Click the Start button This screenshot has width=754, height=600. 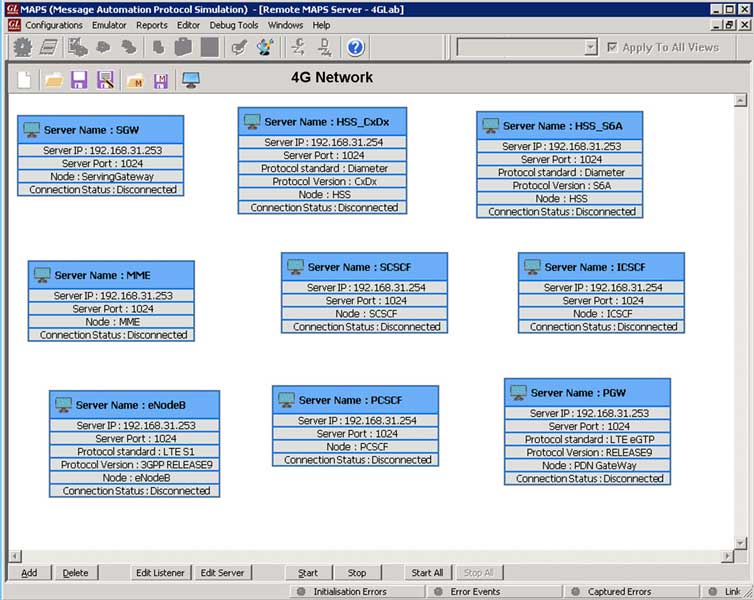(x=308, y=573)
